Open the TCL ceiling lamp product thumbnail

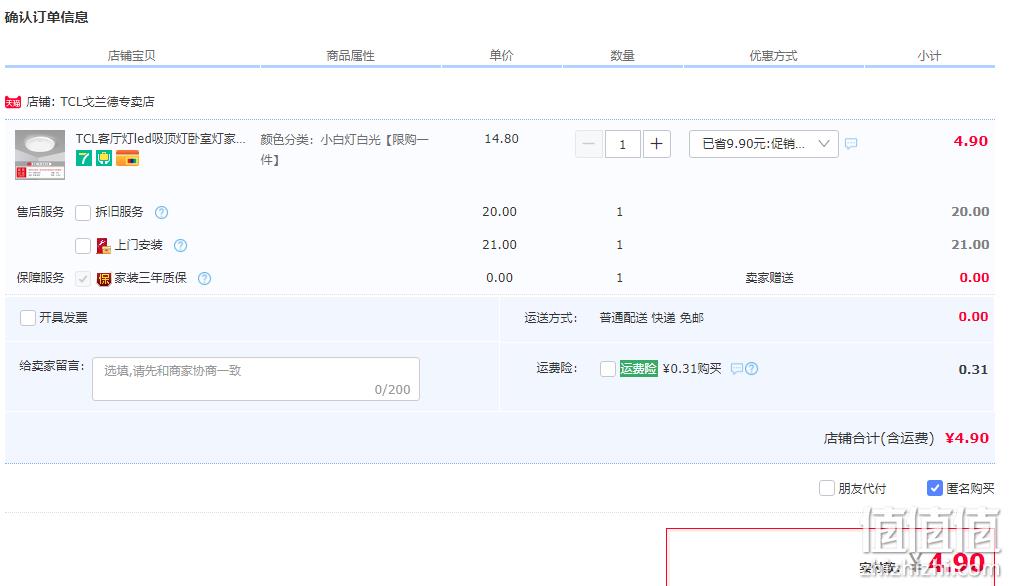(x=40, y=155)
